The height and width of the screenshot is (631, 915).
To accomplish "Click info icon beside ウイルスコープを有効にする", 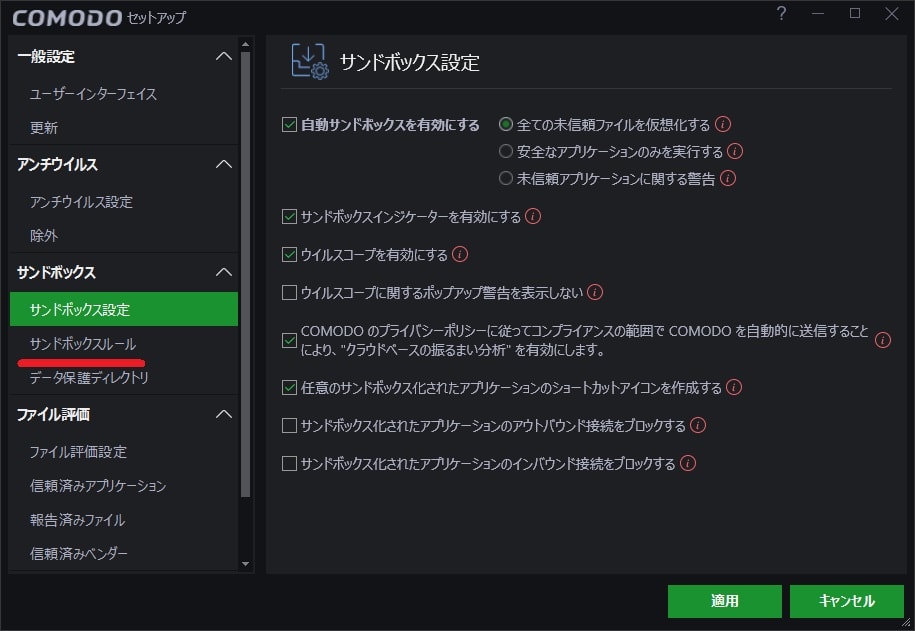I will point(460,254).
